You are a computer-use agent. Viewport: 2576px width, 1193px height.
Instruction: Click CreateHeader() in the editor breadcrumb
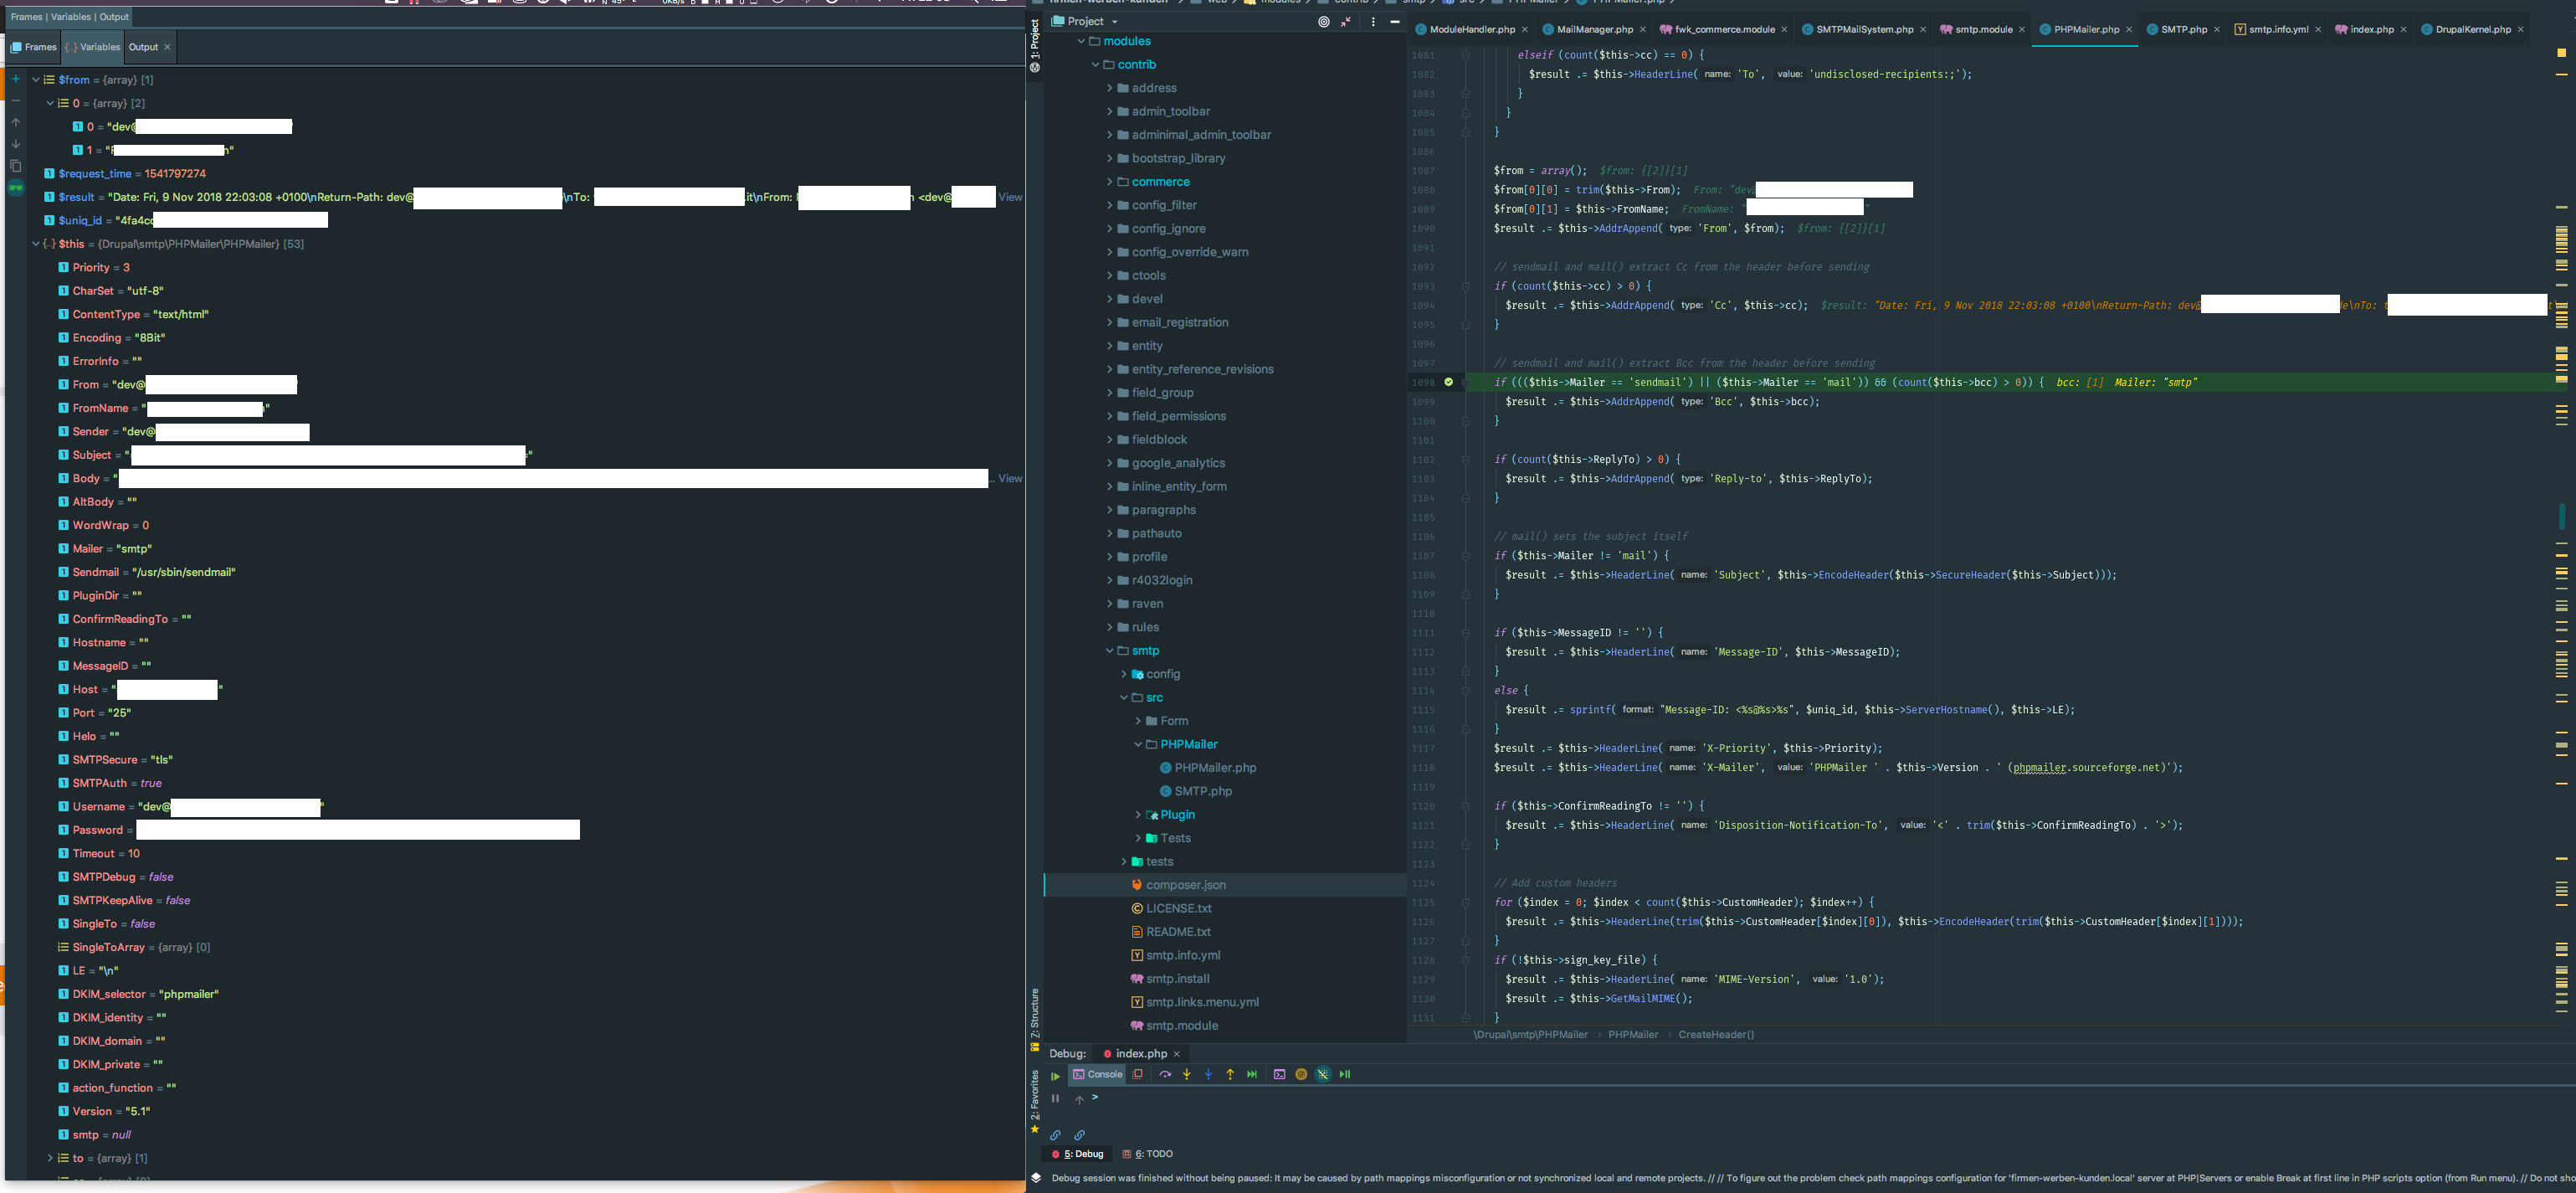(x=1716, y=1035)
